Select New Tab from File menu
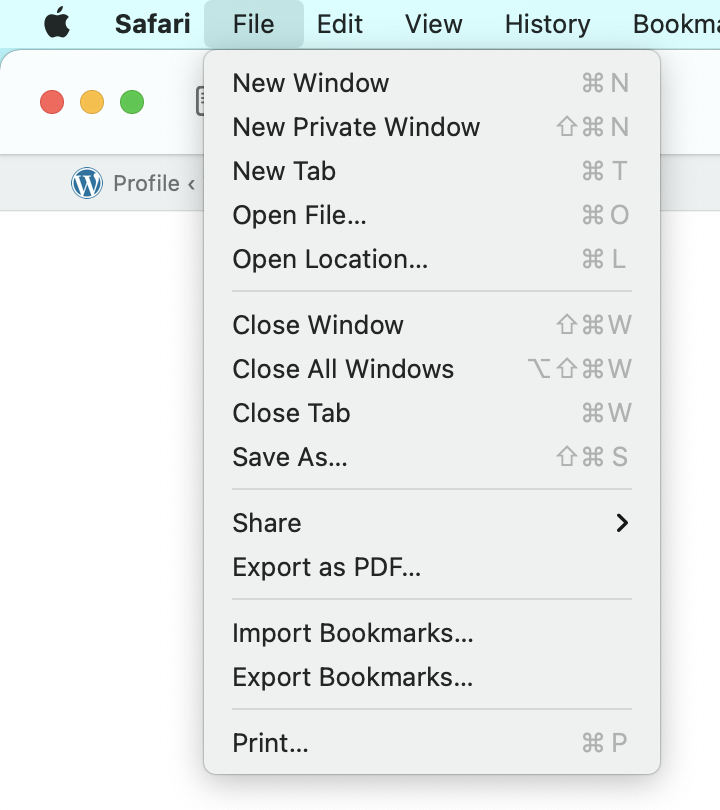Viewport: 720px width, 810px height. point(432,171)
